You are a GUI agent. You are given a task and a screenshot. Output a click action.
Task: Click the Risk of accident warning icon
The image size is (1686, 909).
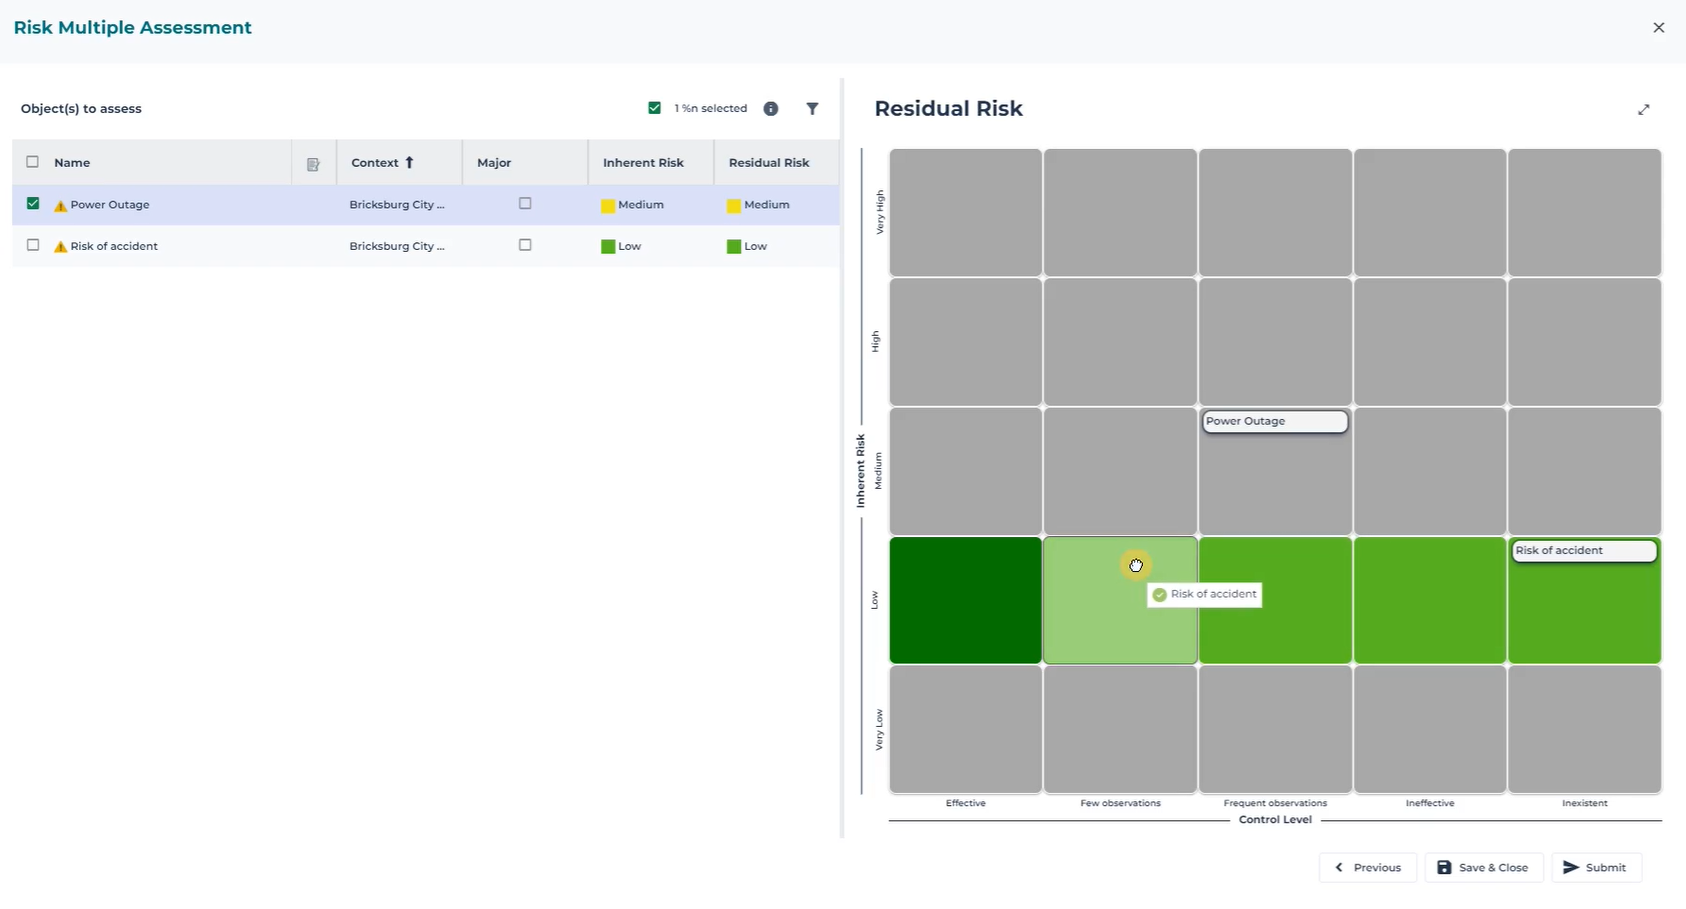60,247
